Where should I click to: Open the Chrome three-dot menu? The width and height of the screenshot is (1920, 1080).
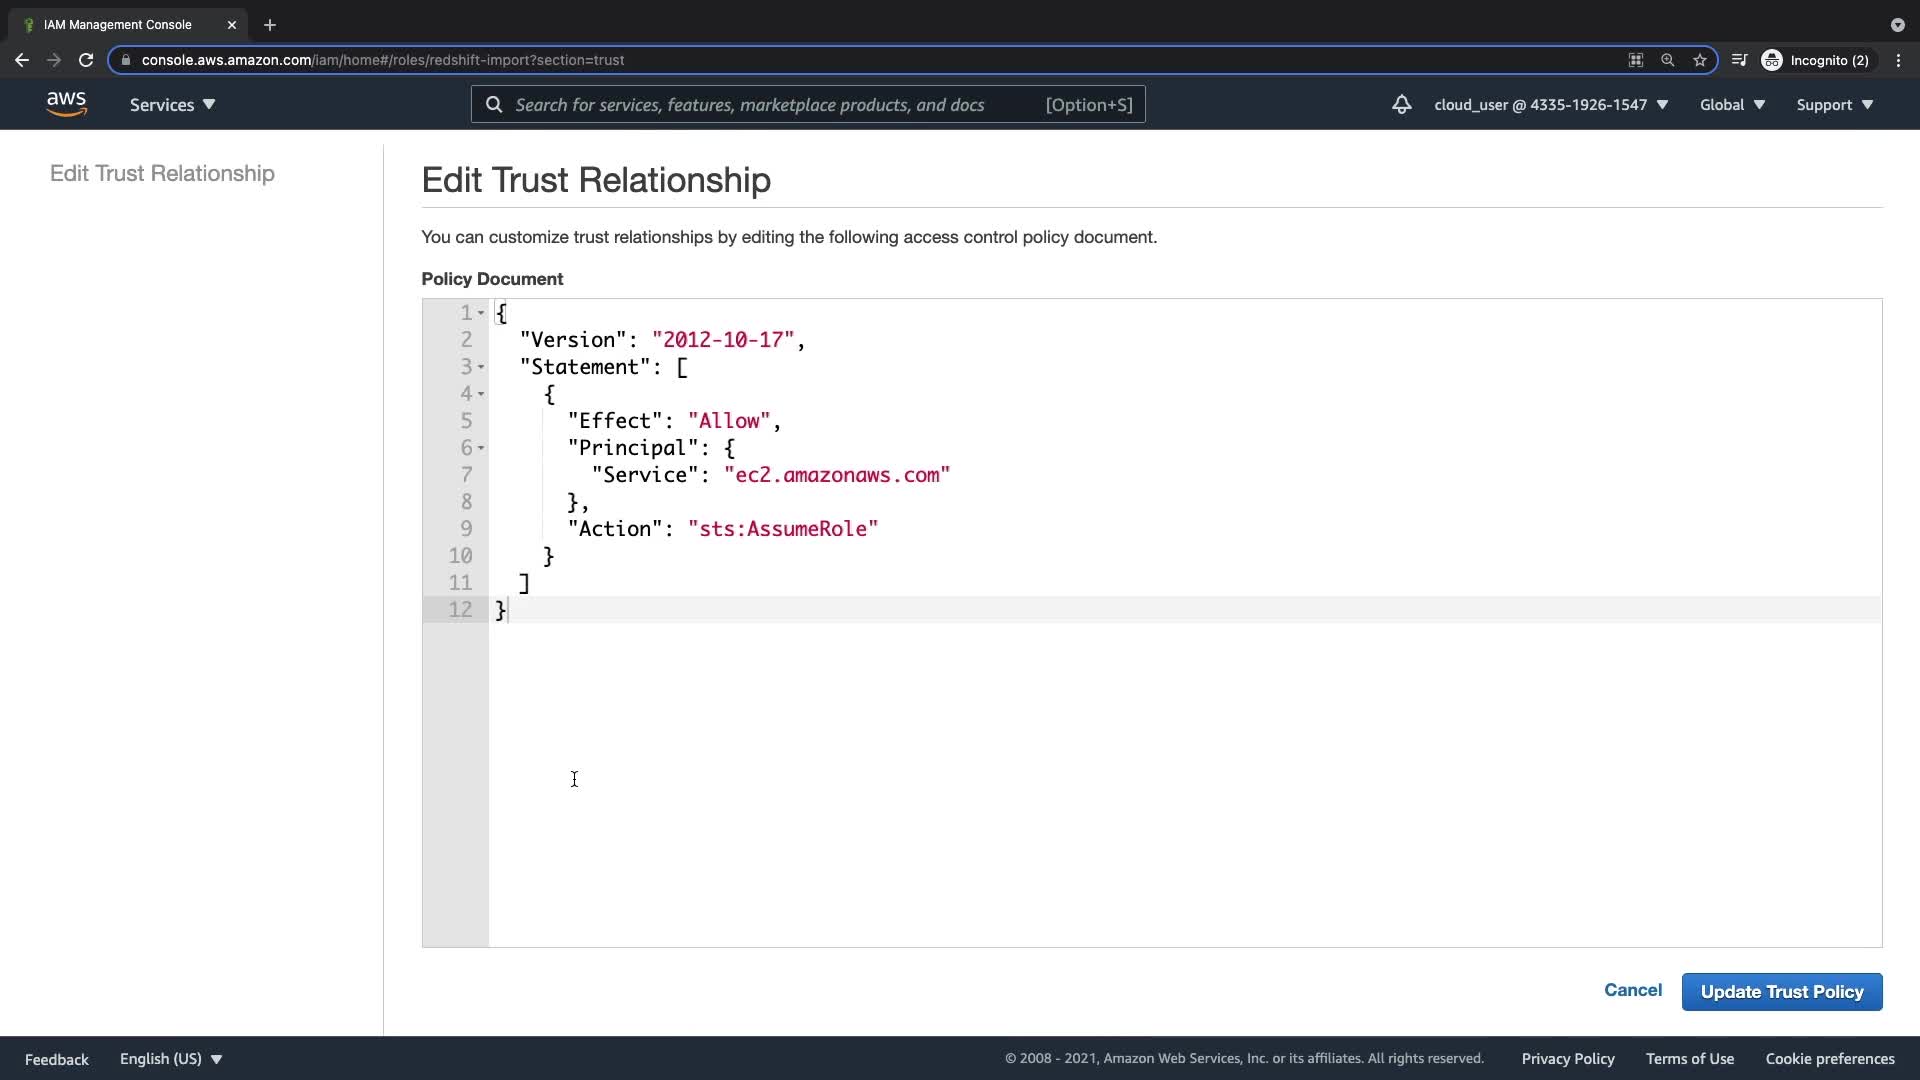coord(1898,60)
